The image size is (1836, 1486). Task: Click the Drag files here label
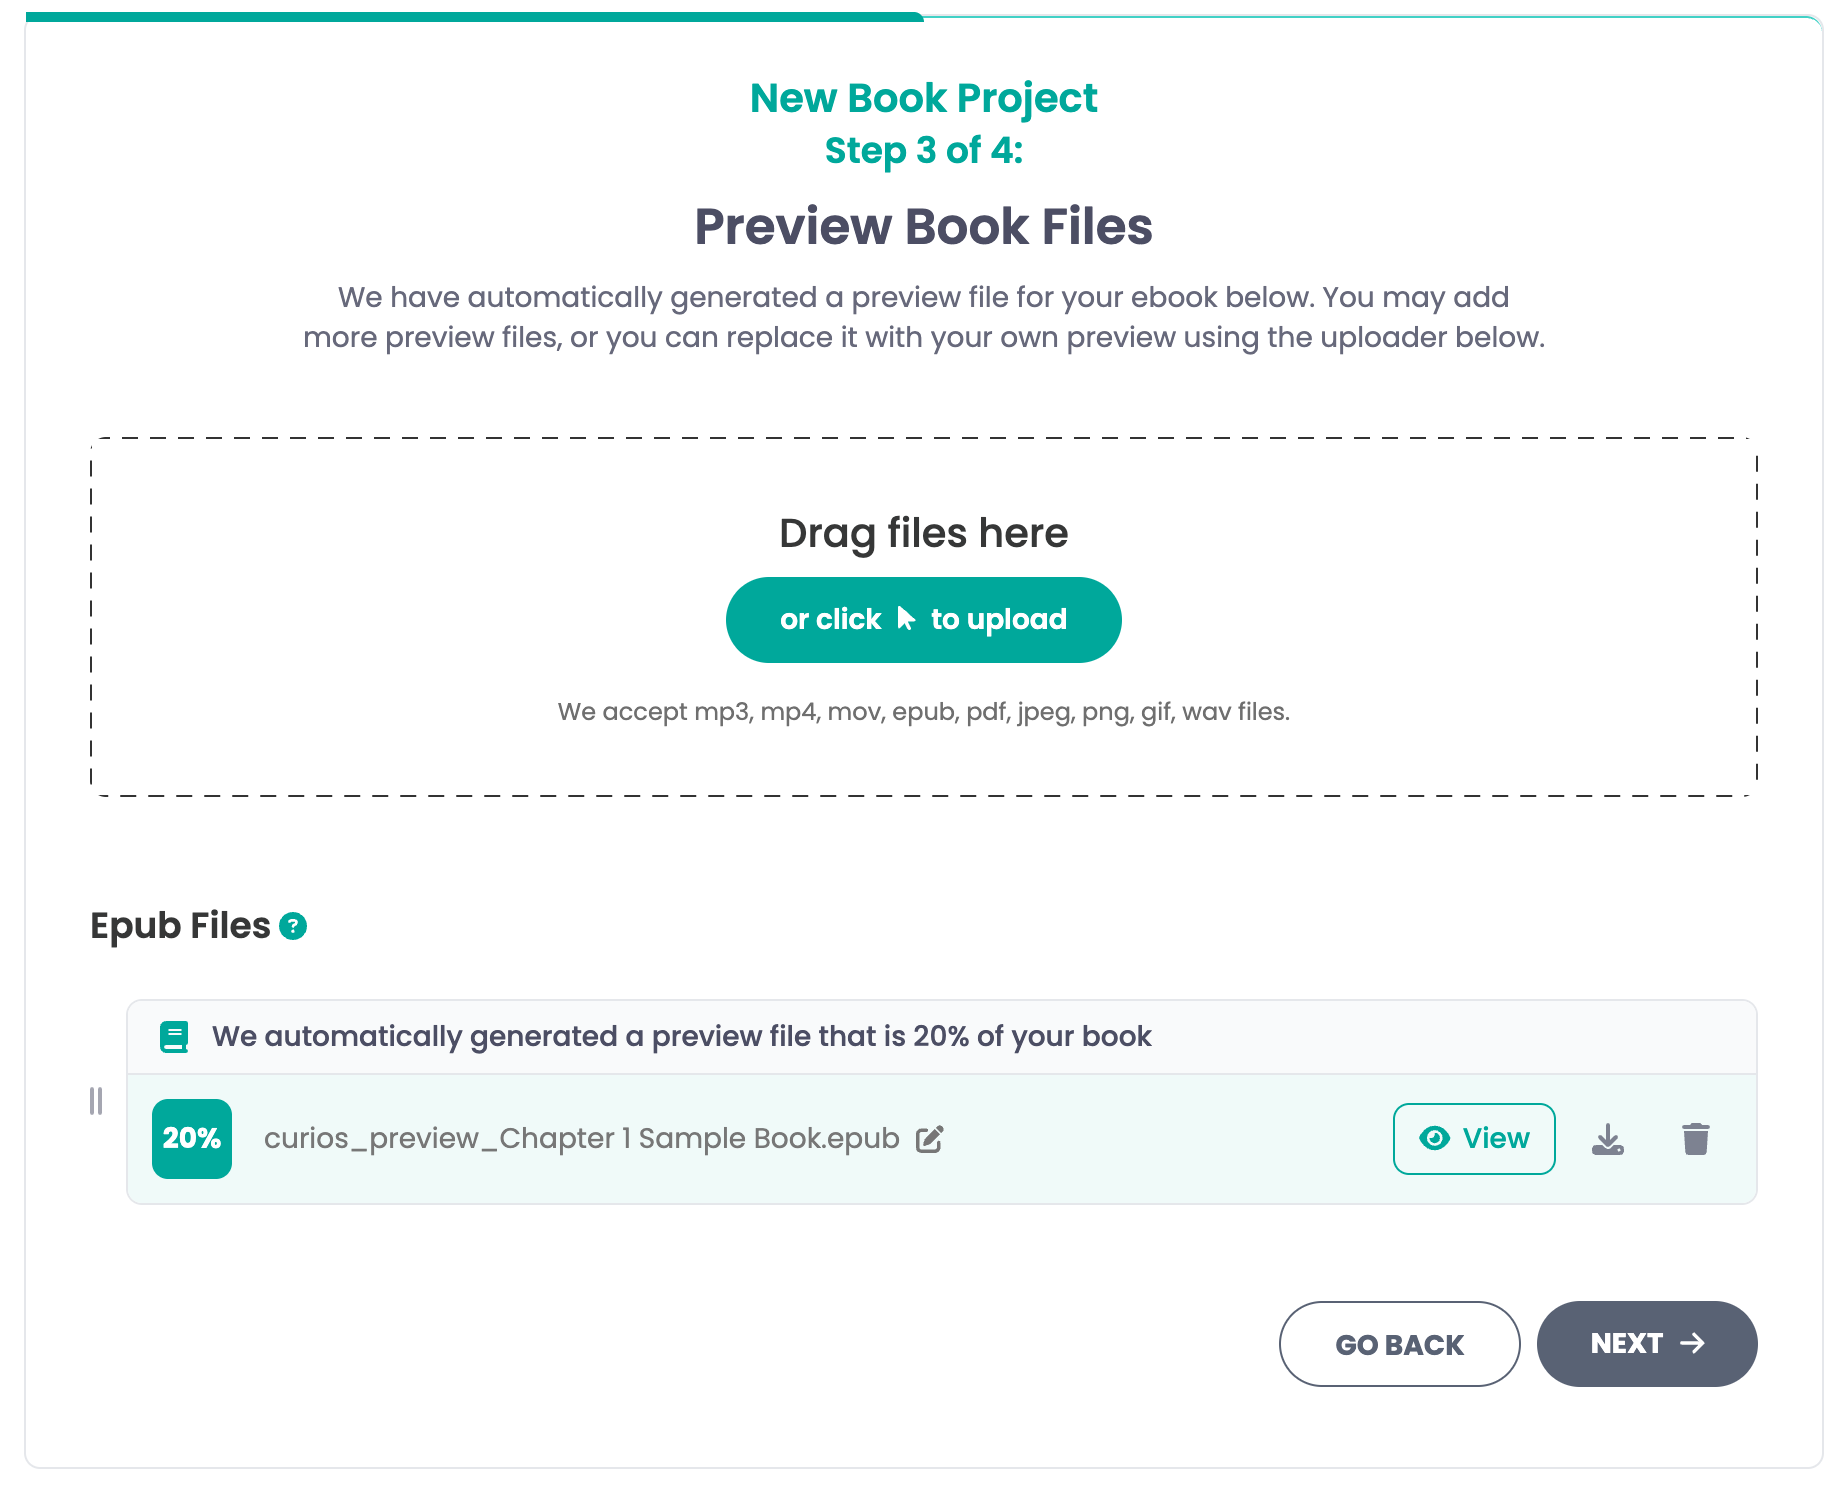click(922, 533)
